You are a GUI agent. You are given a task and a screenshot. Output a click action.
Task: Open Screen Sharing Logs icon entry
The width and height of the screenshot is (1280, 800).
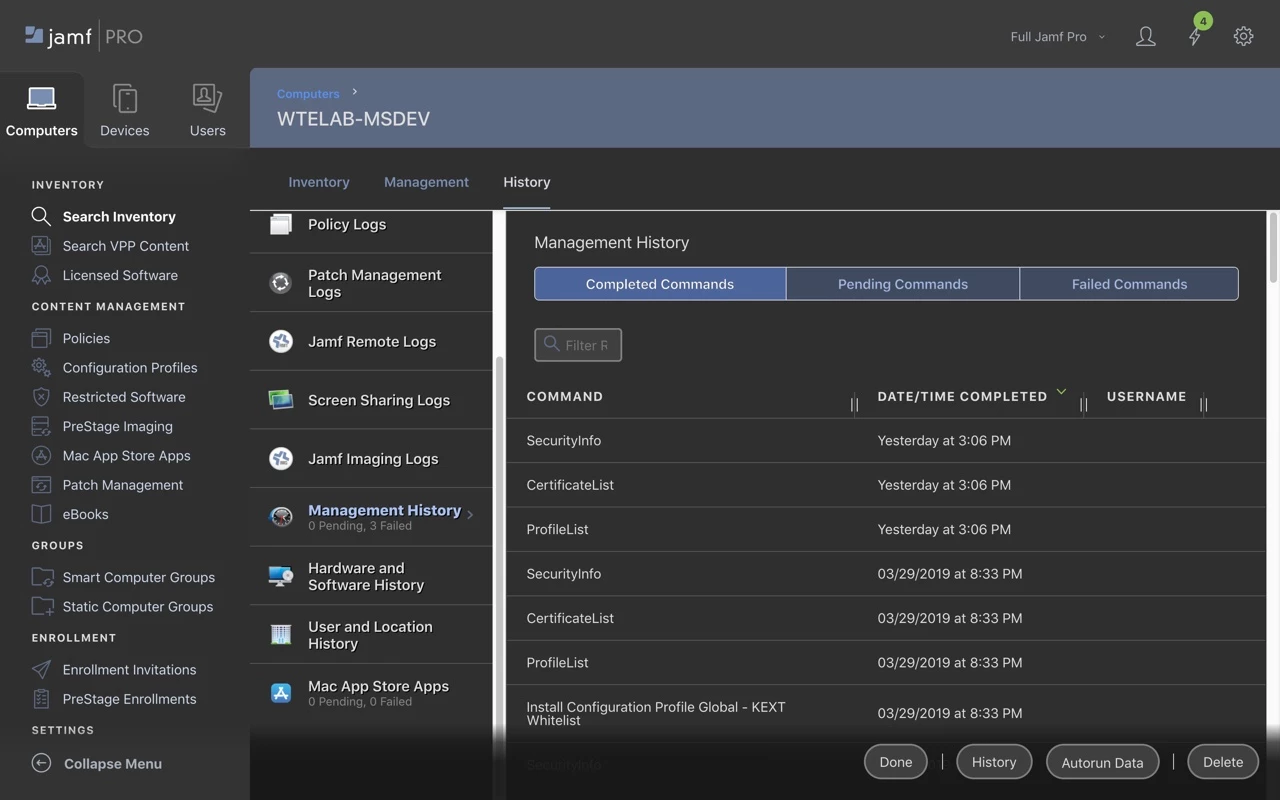pyautogui.click(x=281, y=400)
